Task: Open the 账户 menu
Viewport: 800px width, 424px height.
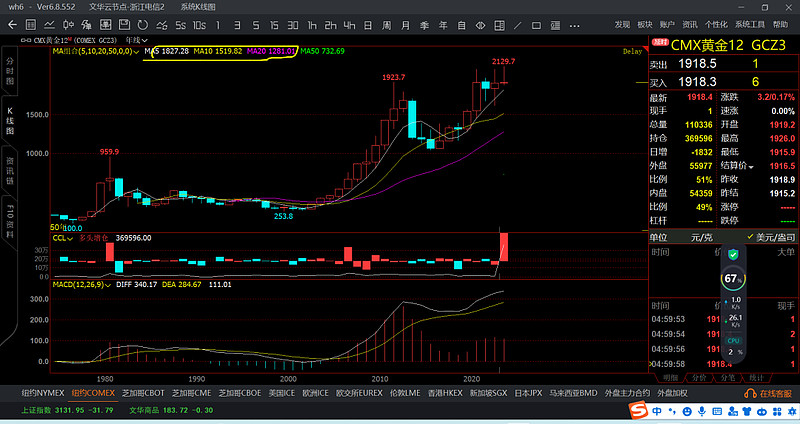Action: click(x=667, y=24)
